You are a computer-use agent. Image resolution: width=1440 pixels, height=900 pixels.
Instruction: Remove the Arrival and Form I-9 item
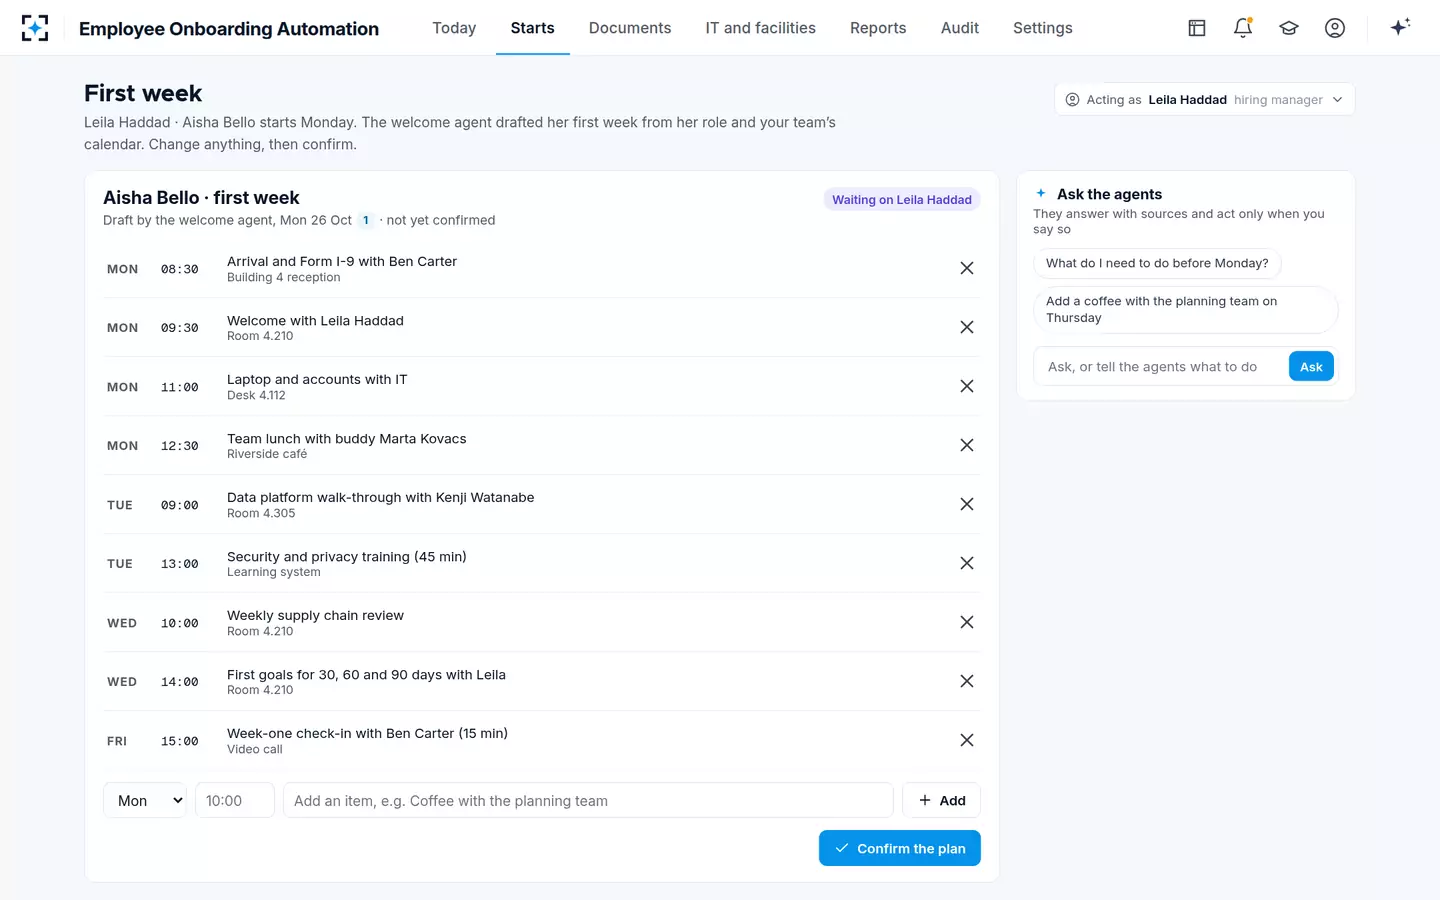[967, 268]
